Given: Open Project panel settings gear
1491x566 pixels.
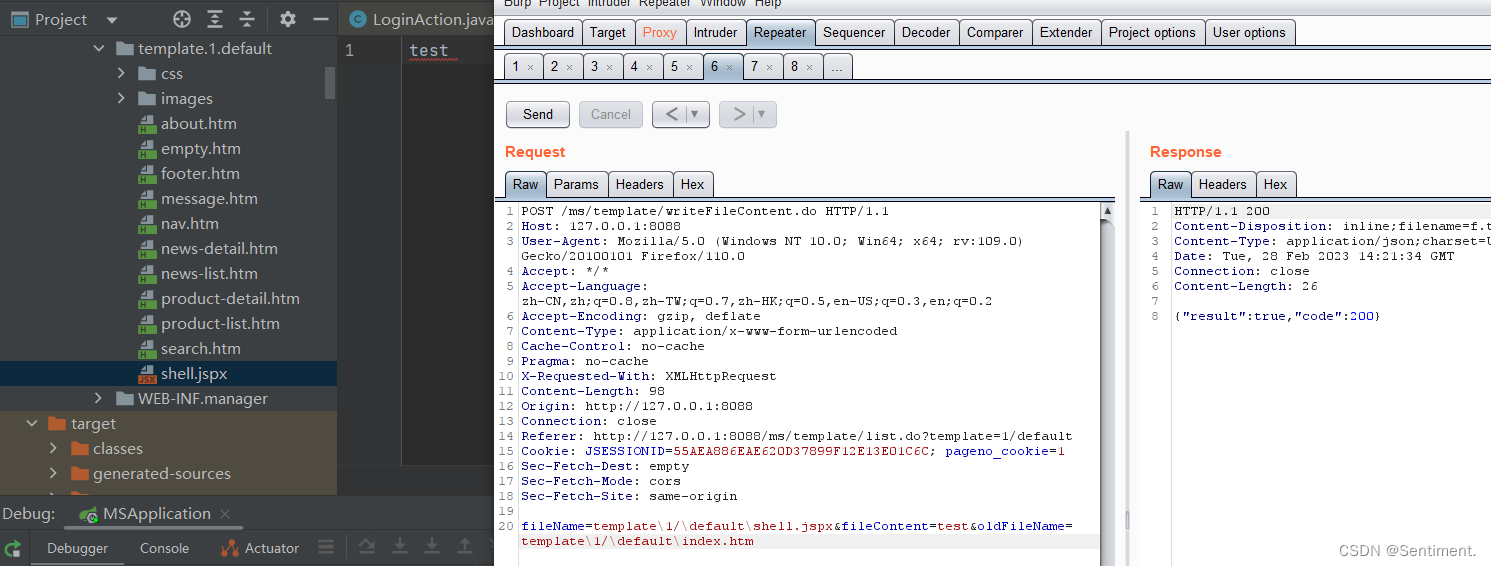Looking at the screenshot, I should click(288, 19).
